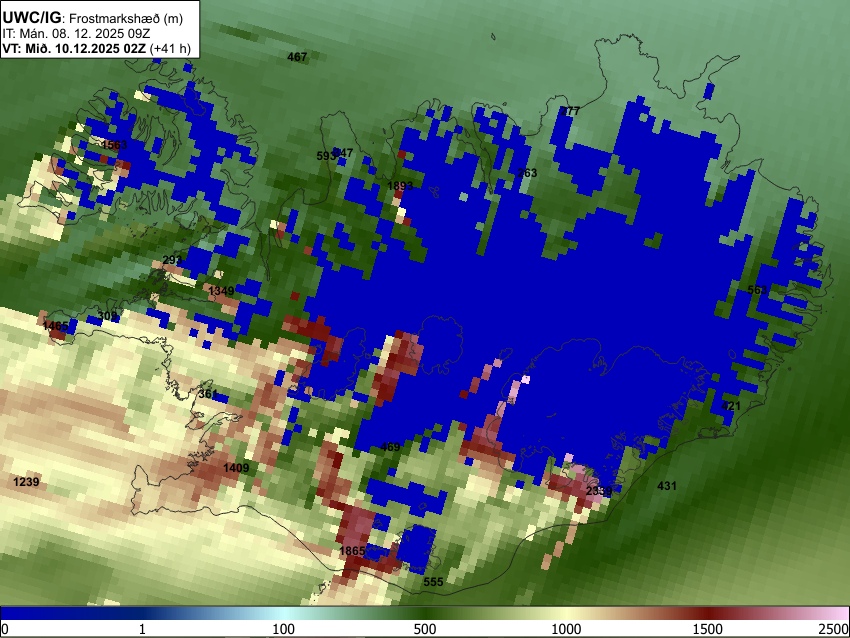Screen dimensions: 850x638
Task: Select the 'VT: Mið. 10.12.2025 02Z (+41 h)' line
Action: click(96, 48)
